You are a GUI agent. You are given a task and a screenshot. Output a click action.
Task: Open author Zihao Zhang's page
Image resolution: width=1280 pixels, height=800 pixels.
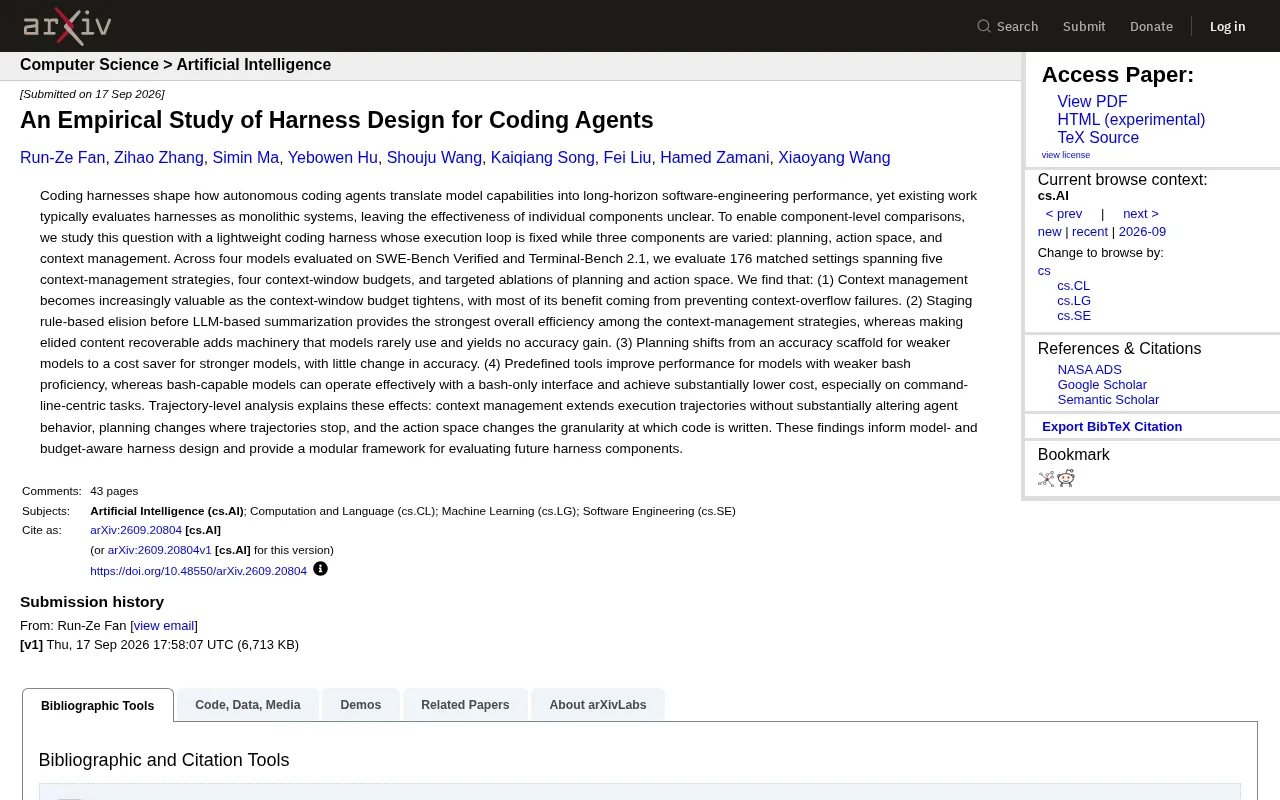point(159,158)
